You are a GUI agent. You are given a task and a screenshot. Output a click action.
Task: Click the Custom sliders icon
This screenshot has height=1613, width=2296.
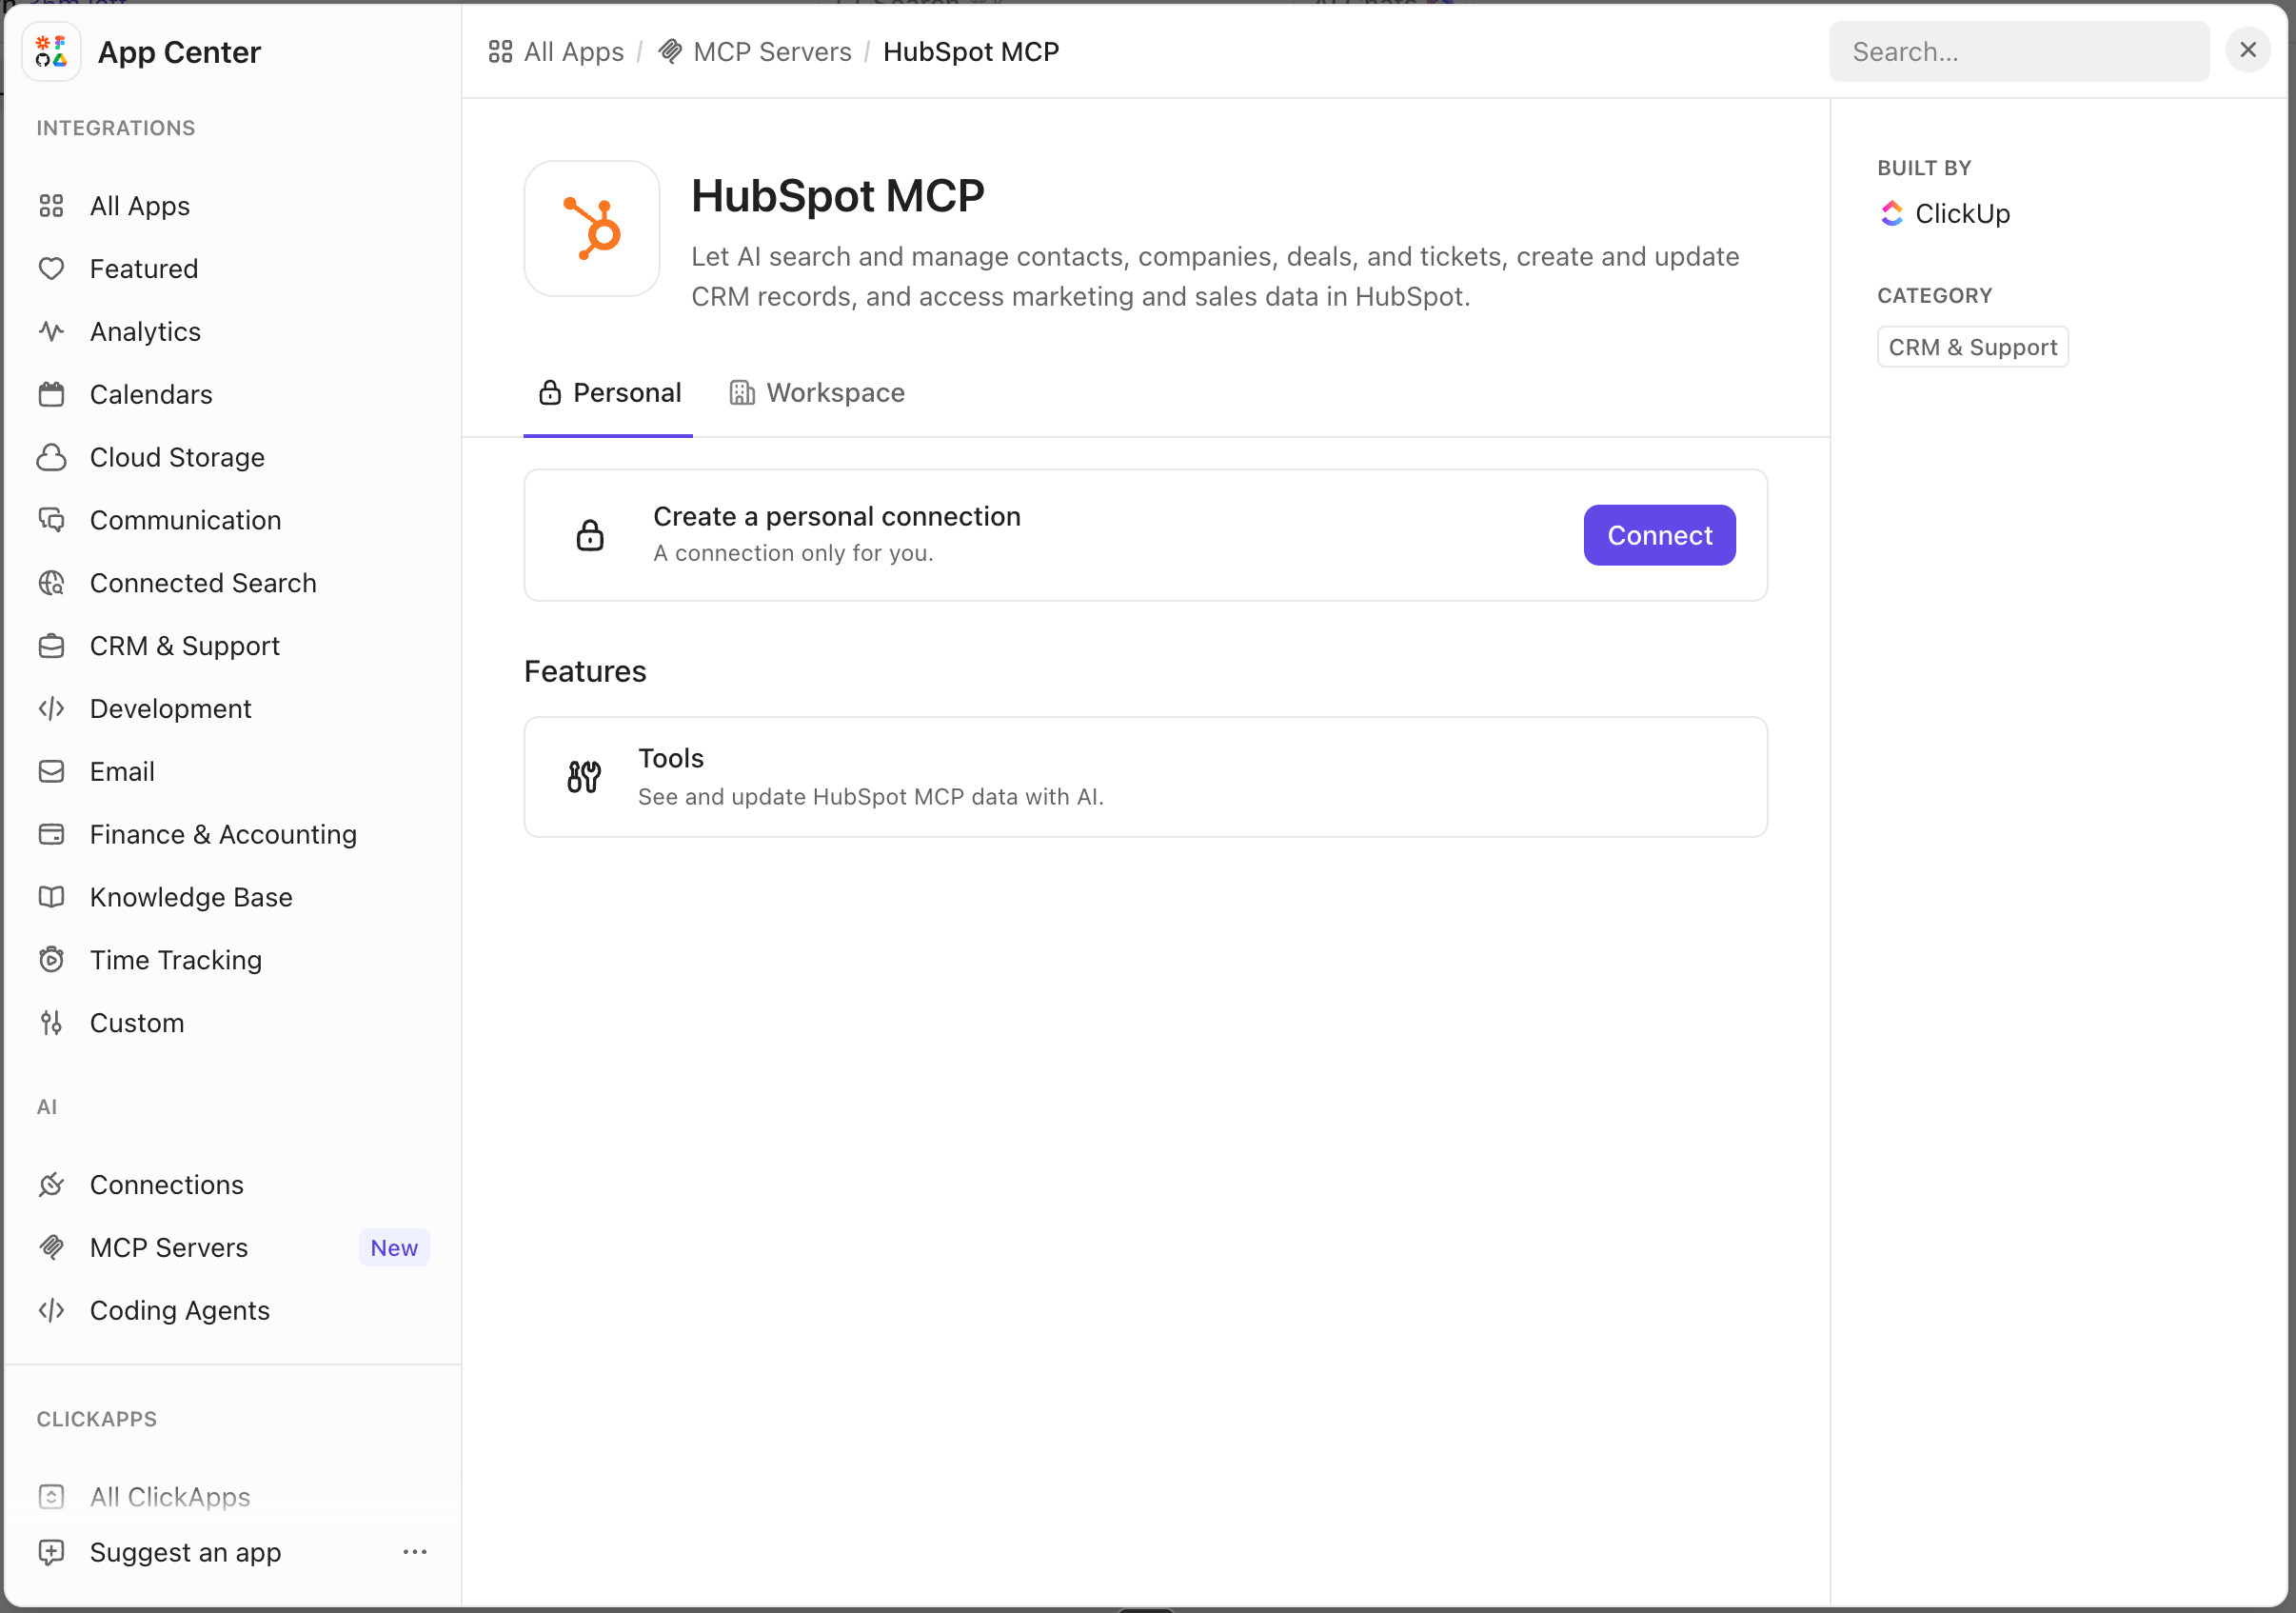(51, 1023)
